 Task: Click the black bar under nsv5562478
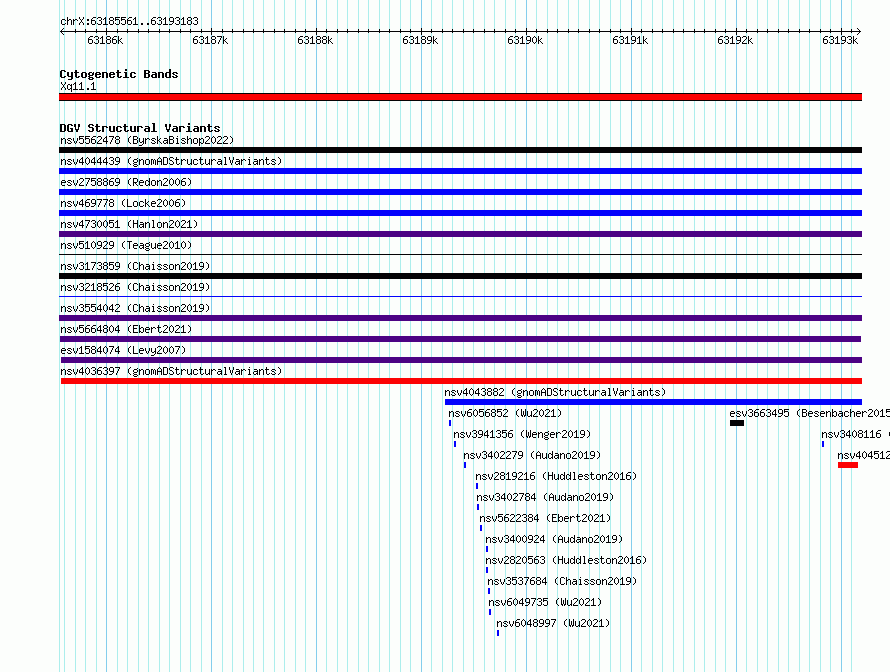click(460, 150)
